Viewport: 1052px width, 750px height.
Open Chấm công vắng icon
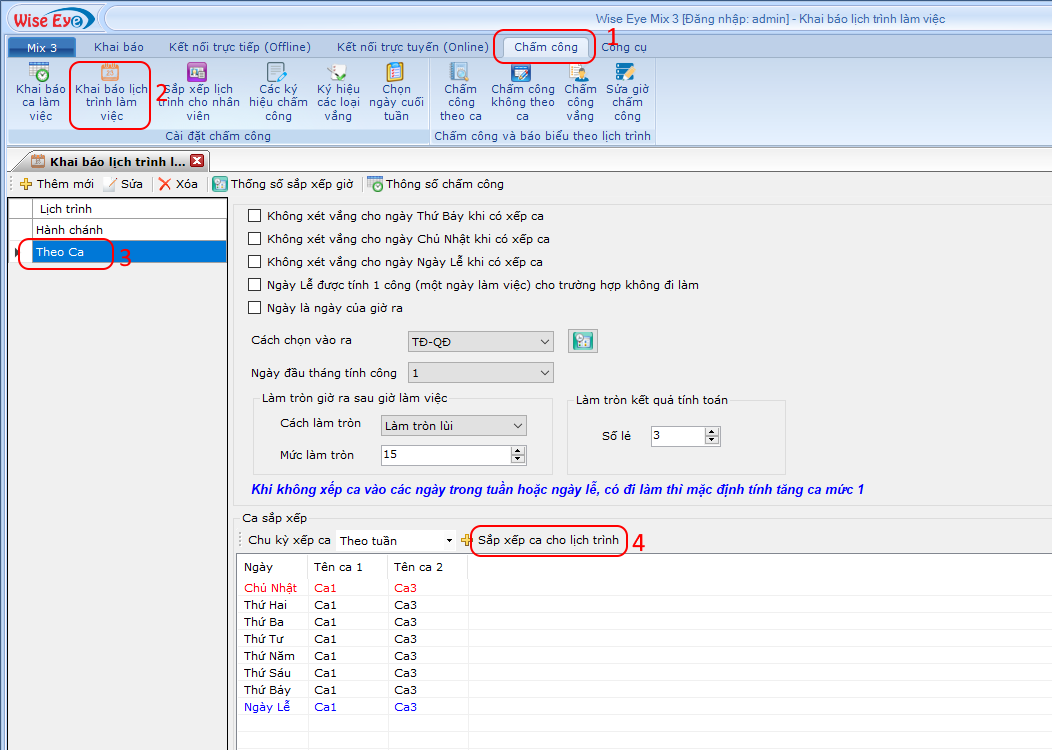580,91
